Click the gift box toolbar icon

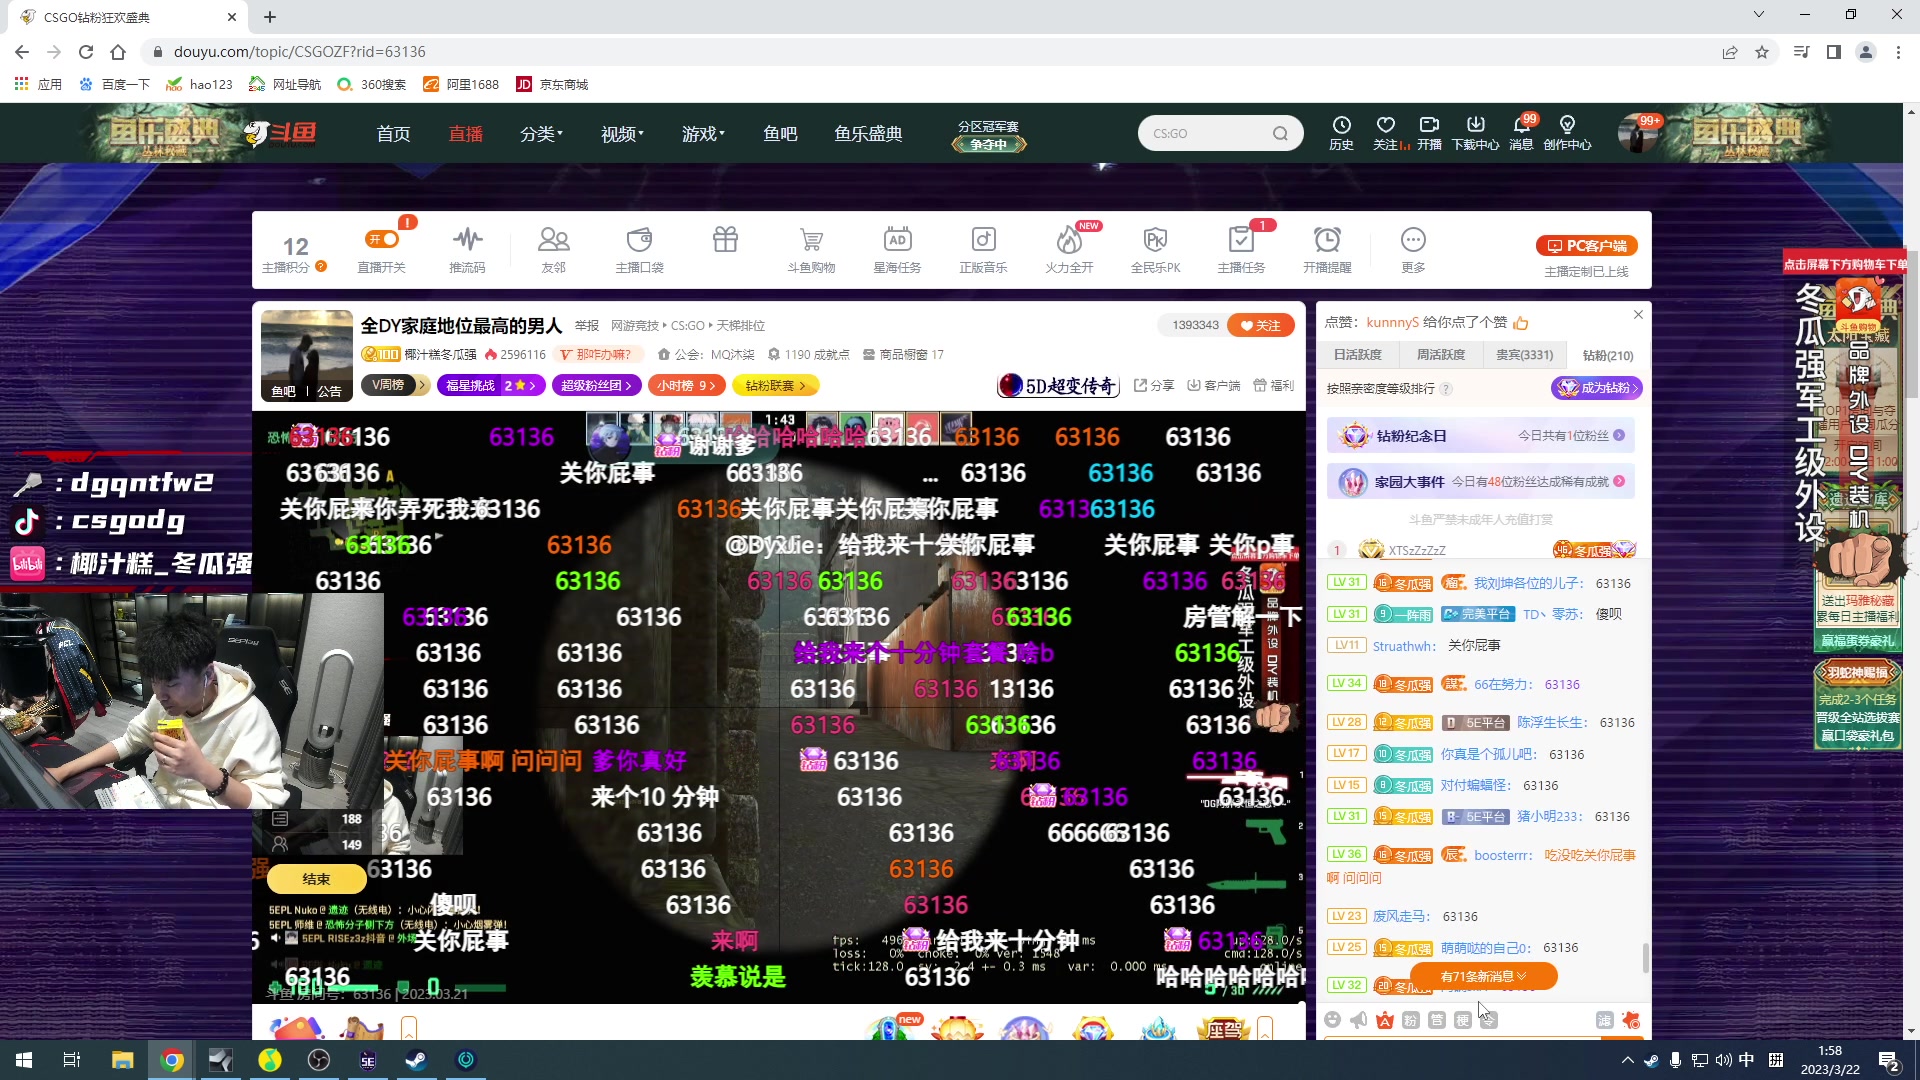(725, 240)
